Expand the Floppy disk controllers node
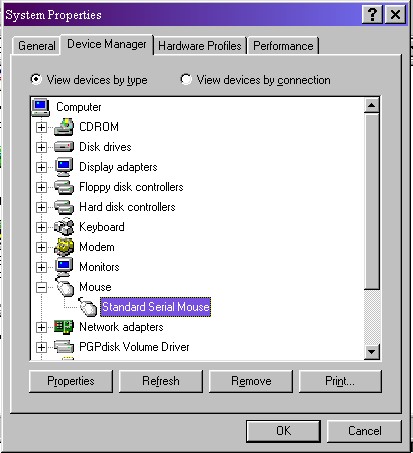 point(41,187)
